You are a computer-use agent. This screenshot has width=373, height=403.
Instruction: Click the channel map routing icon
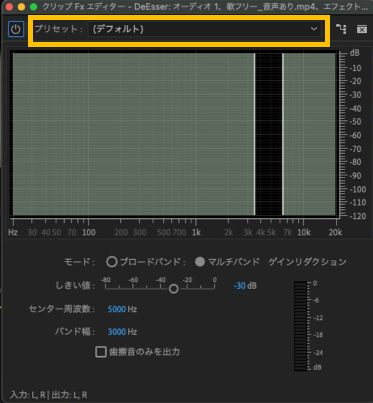pyautogui.click(x=341, y=29)
